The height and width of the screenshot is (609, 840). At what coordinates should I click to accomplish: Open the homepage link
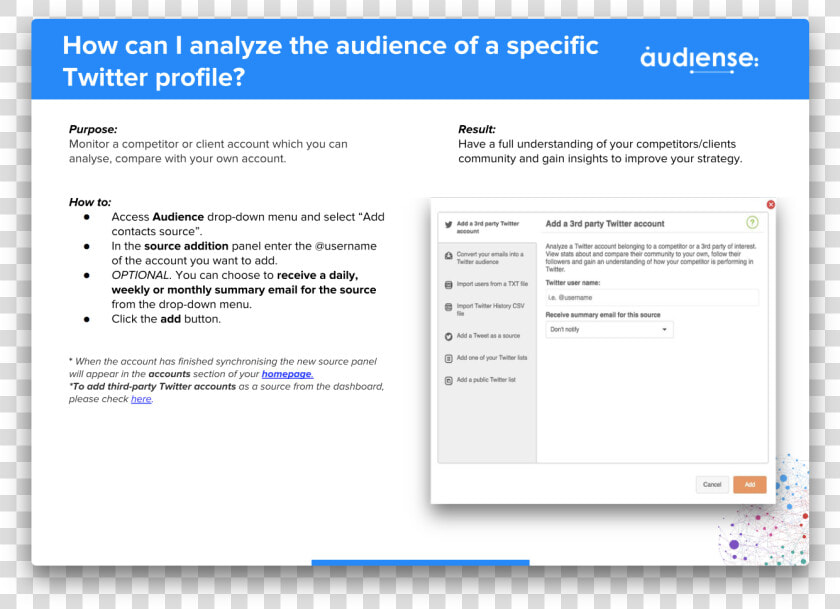287,374
